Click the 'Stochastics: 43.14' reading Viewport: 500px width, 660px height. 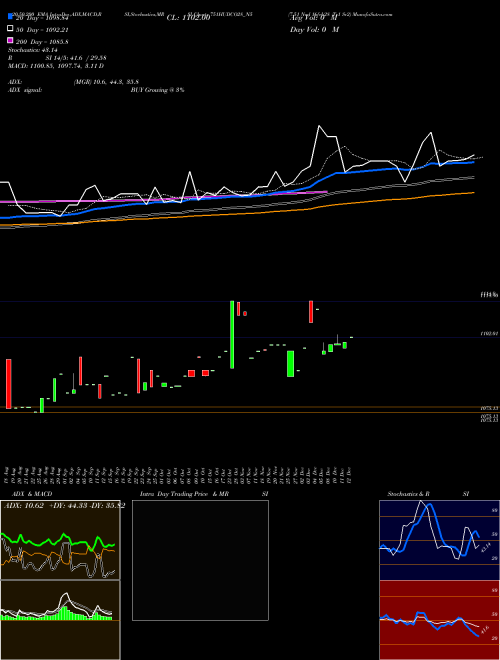tap(32, 50)
